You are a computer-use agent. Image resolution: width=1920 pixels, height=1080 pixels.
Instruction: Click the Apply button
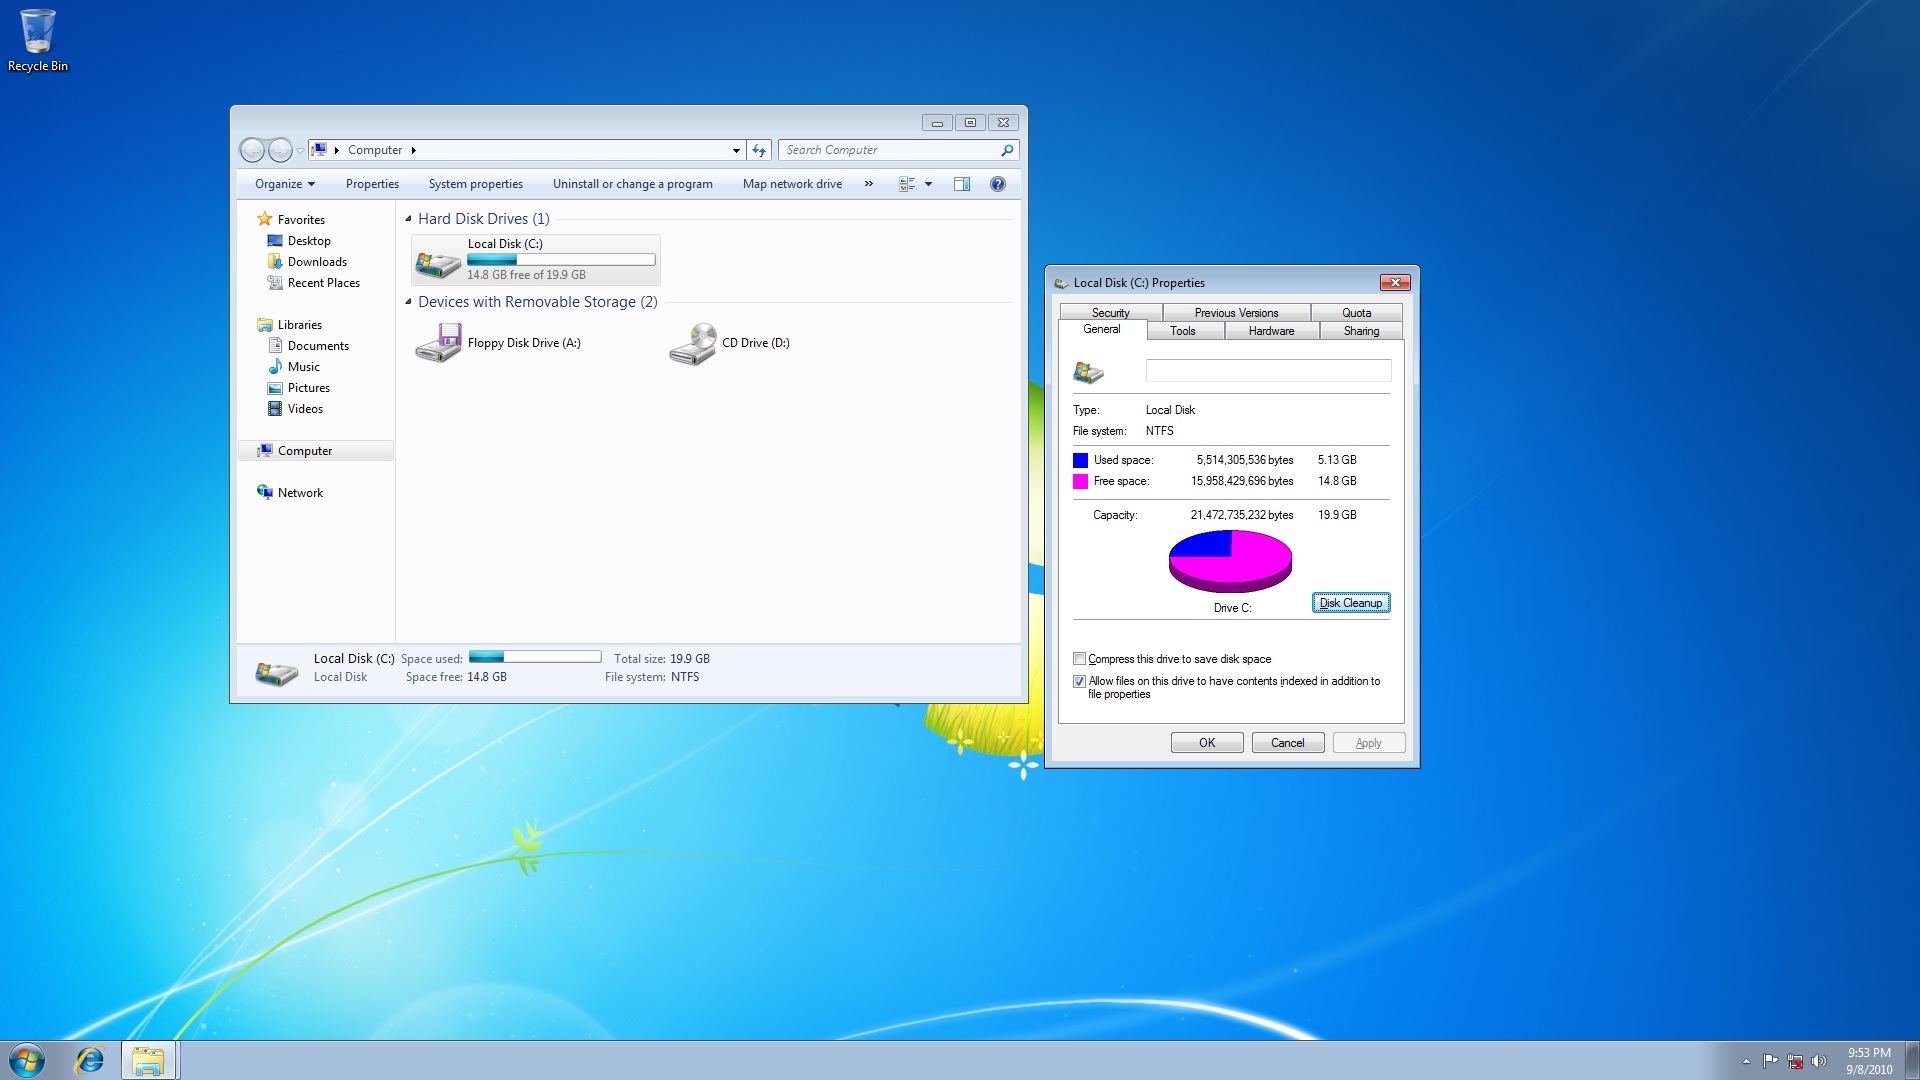click(1369, 743)
